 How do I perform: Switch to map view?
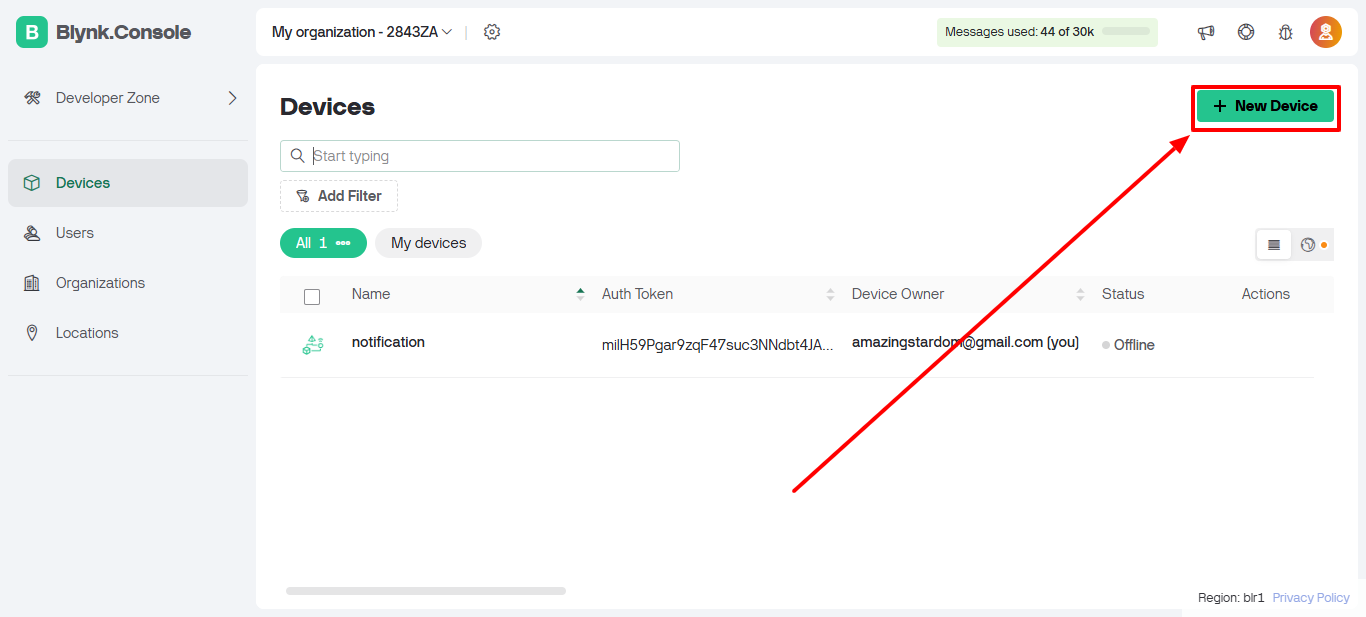pyautogui.click(x=1308, y=244)
